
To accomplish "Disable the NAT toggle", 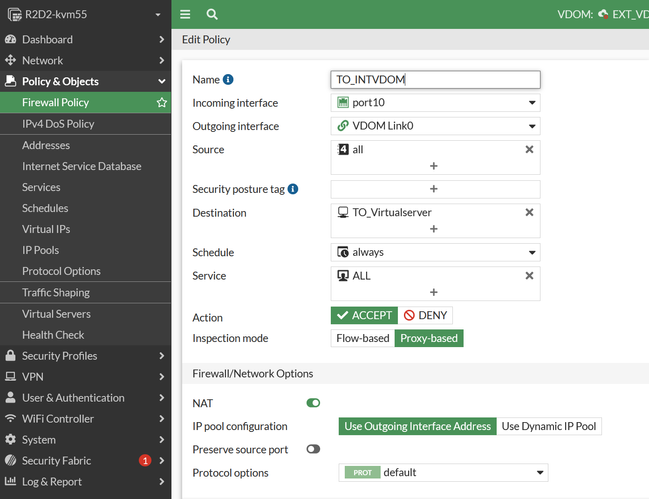I will [x=313, y=403].
